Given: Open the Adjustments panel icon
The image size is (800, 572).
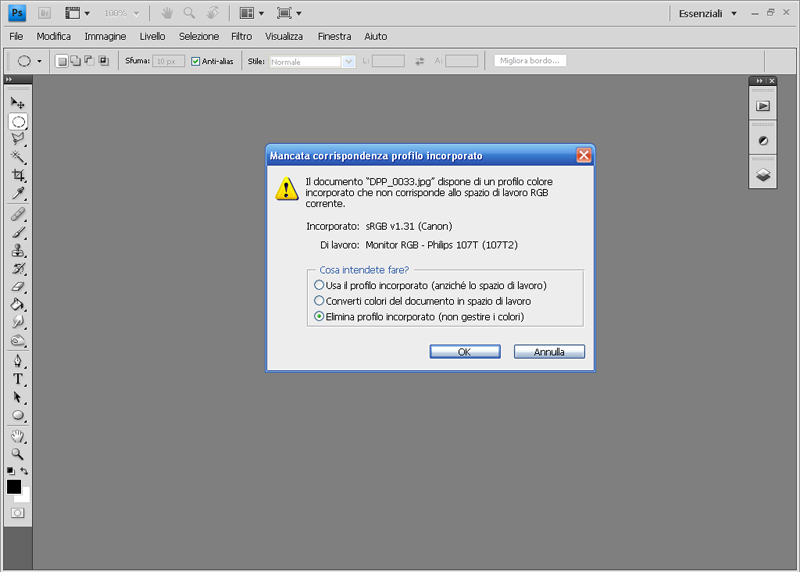Looking at the screenshot, I should pyautogui.click(x=763, y=141).
